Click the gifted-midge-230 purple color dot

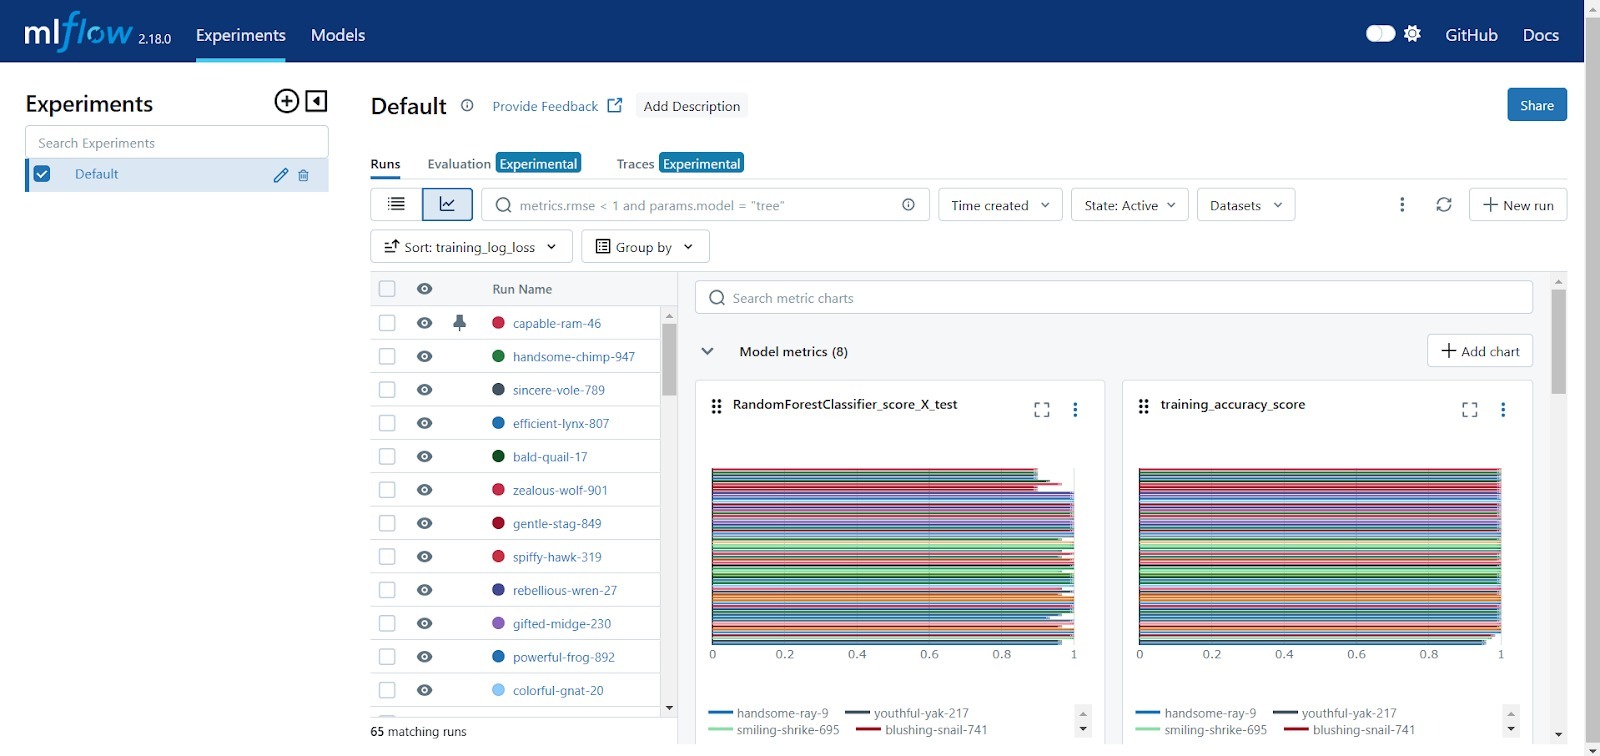[498, 623]
